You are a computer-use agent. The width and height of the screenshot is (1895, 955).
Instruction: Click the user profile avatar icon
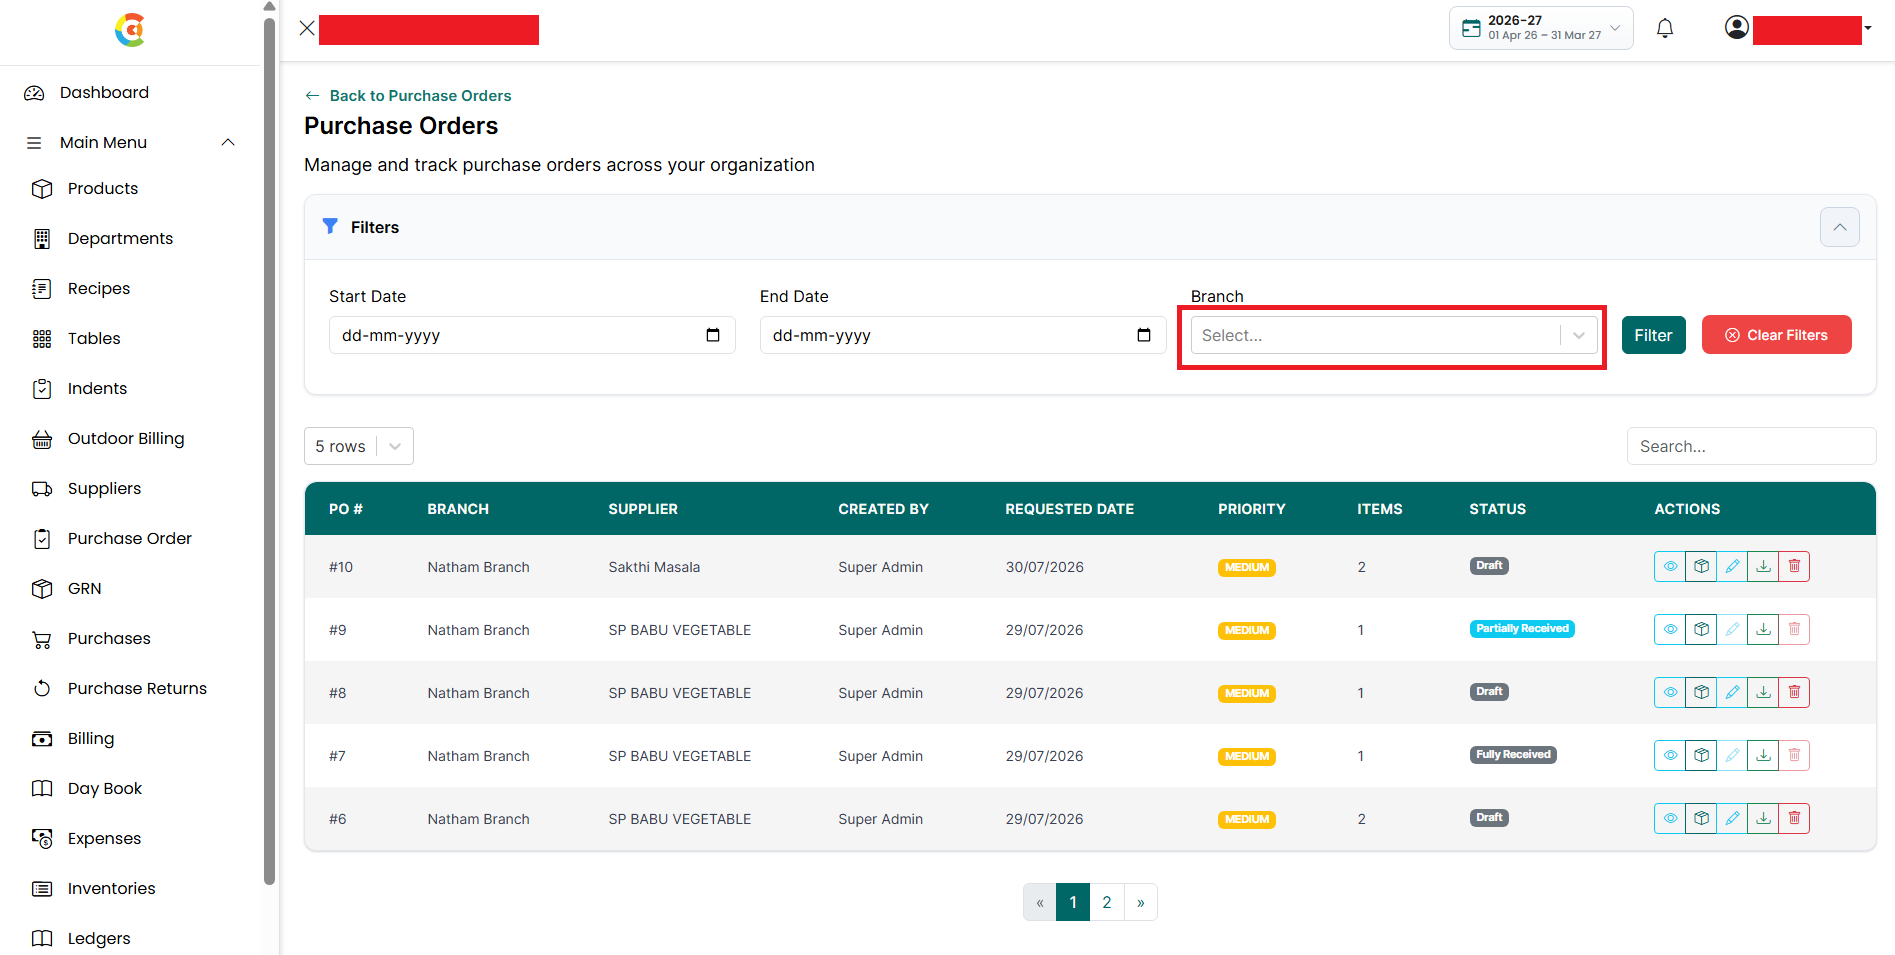point(1737,28)
